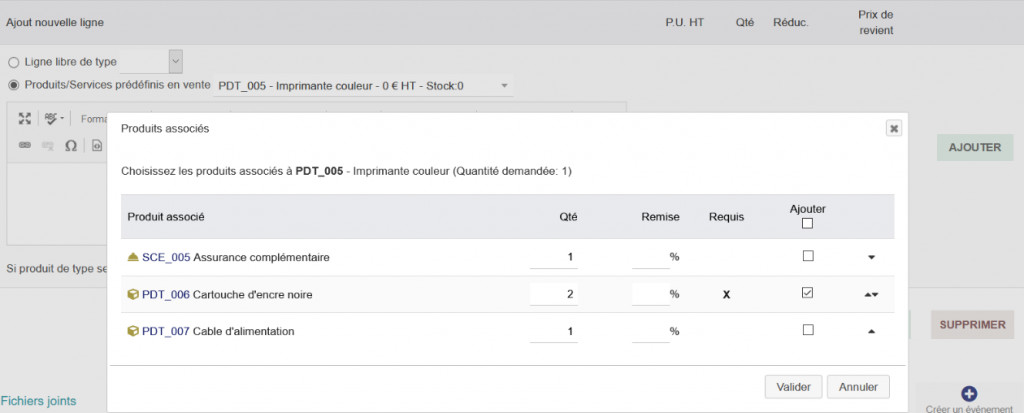
Task: Tick Ajouter for Cable d'alimentation
Action: click(x=807, y=330)
